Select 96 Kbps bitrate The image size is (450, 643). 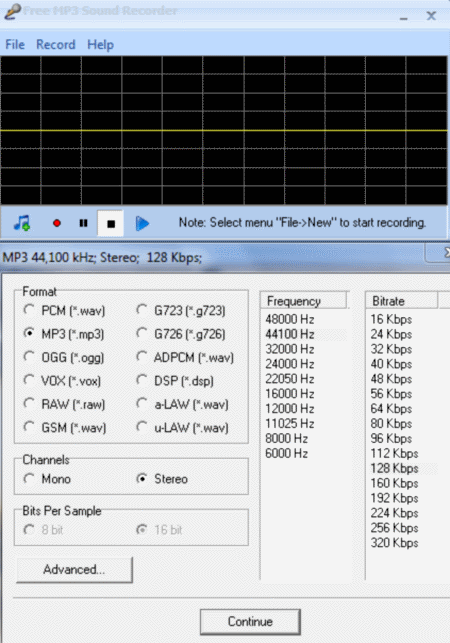pyautogui.click(x=391, y=438)
